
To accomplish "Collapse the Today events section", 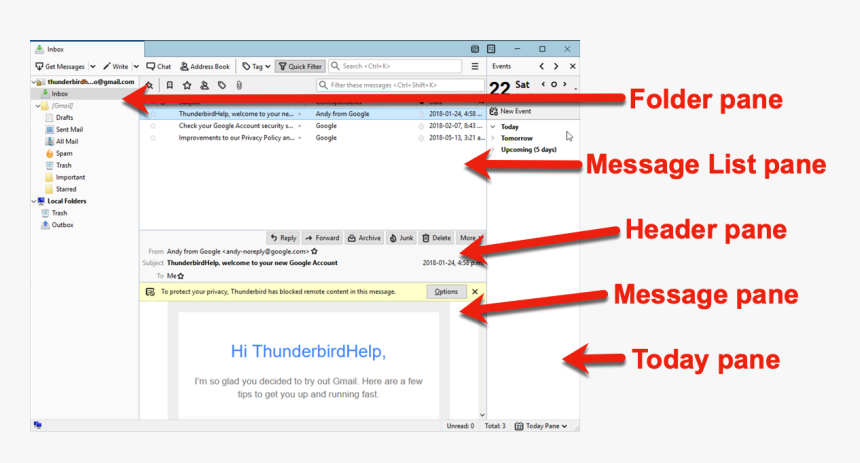I will coord(493,127).
